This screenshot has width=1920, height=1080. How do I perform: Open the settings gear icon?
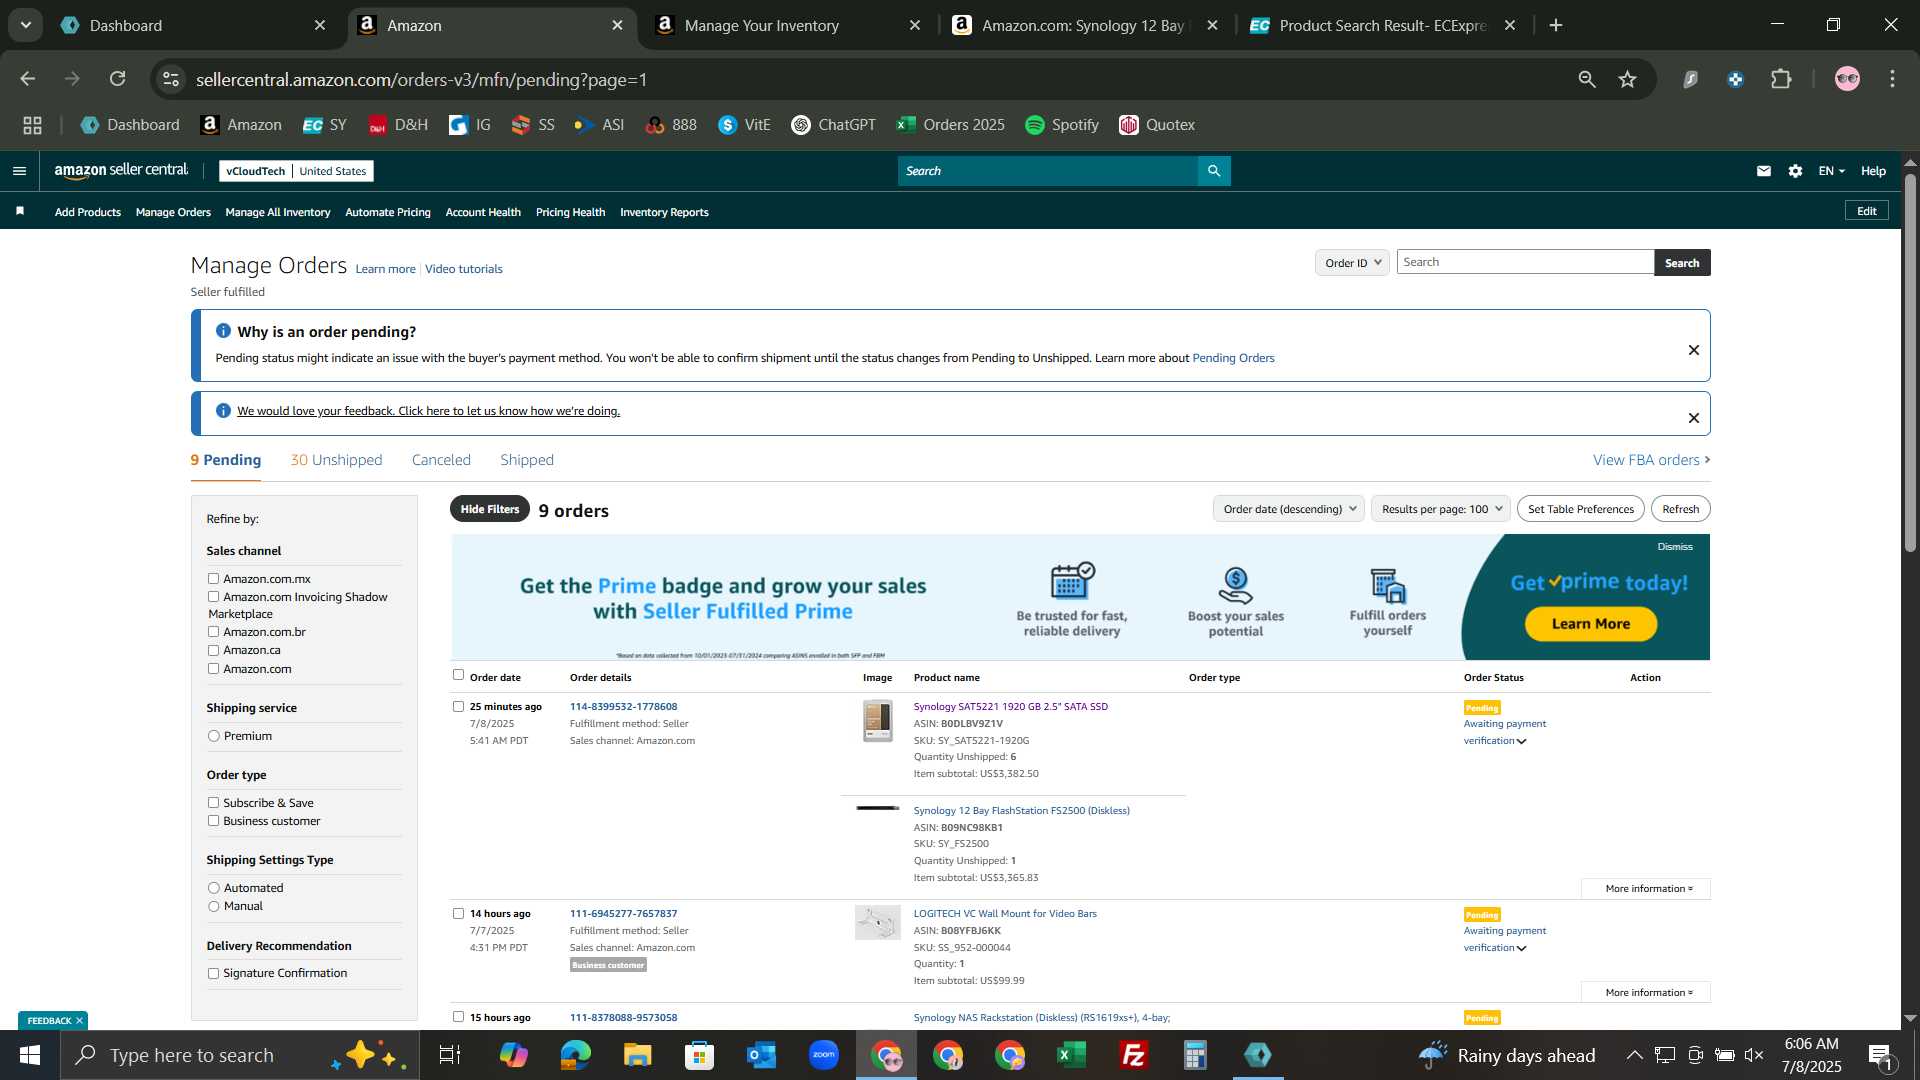tap(1795, 171)
